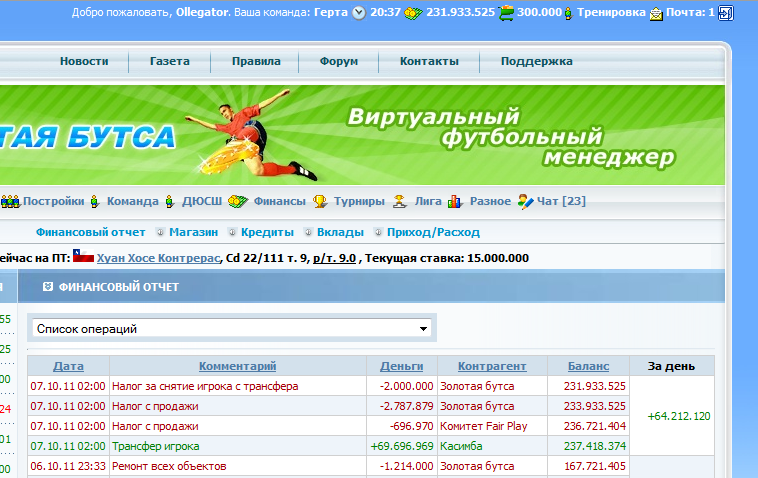Image resolution: width=758 pixels, height=478 pixels.
Task: Switch to the Магазин subtab
Action: pos(193,232)
